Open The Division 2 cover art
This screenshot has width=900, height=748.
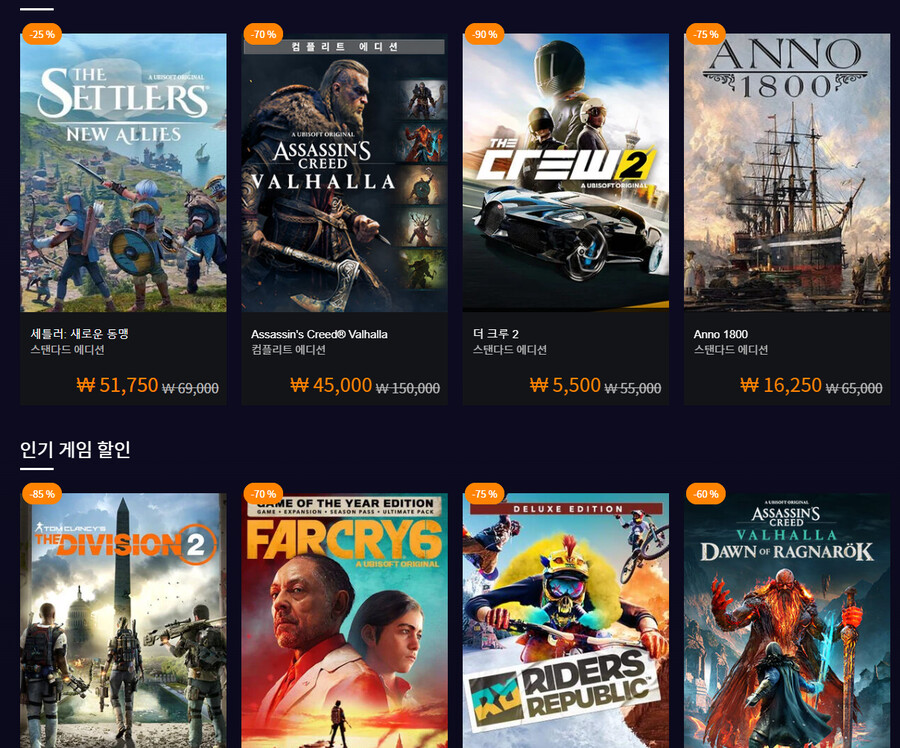[x=123, y=621]
